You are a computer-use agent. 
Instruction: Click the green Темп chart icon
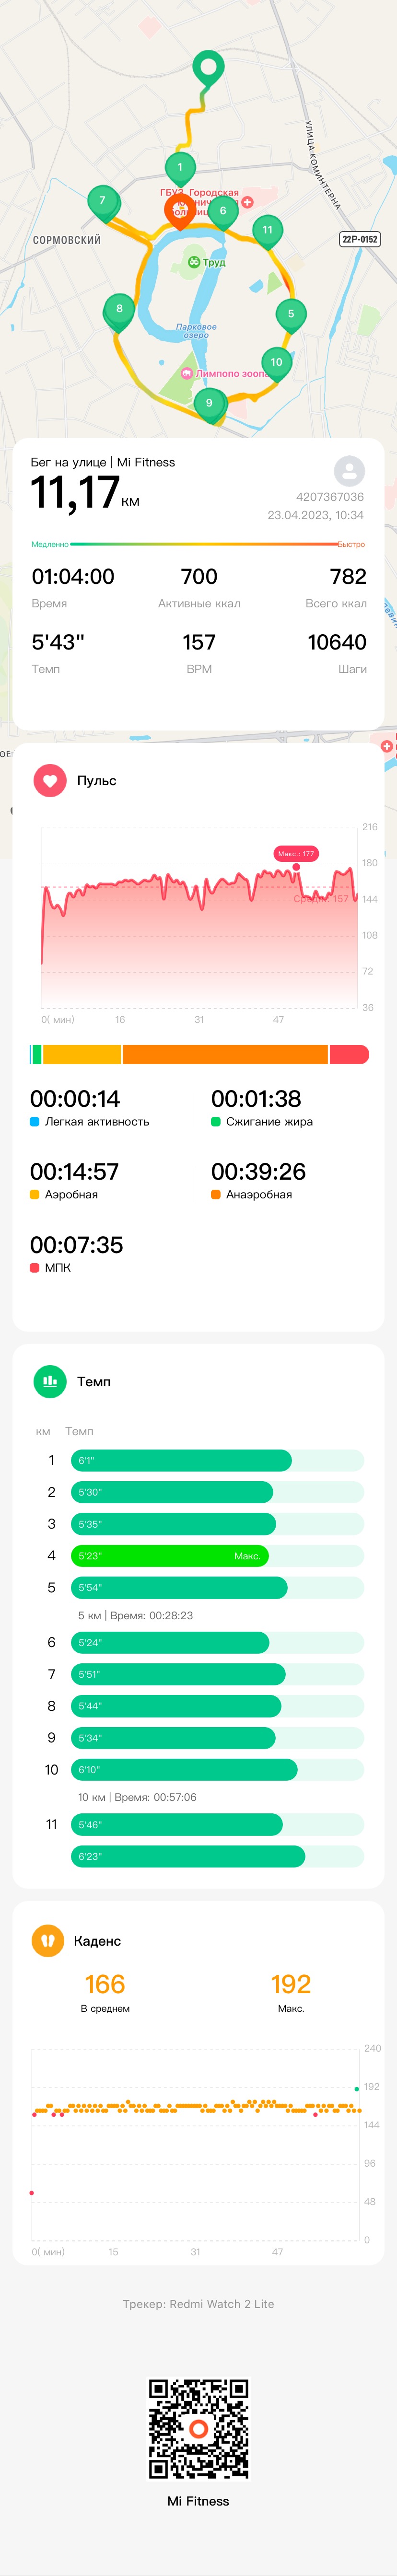50,1381
